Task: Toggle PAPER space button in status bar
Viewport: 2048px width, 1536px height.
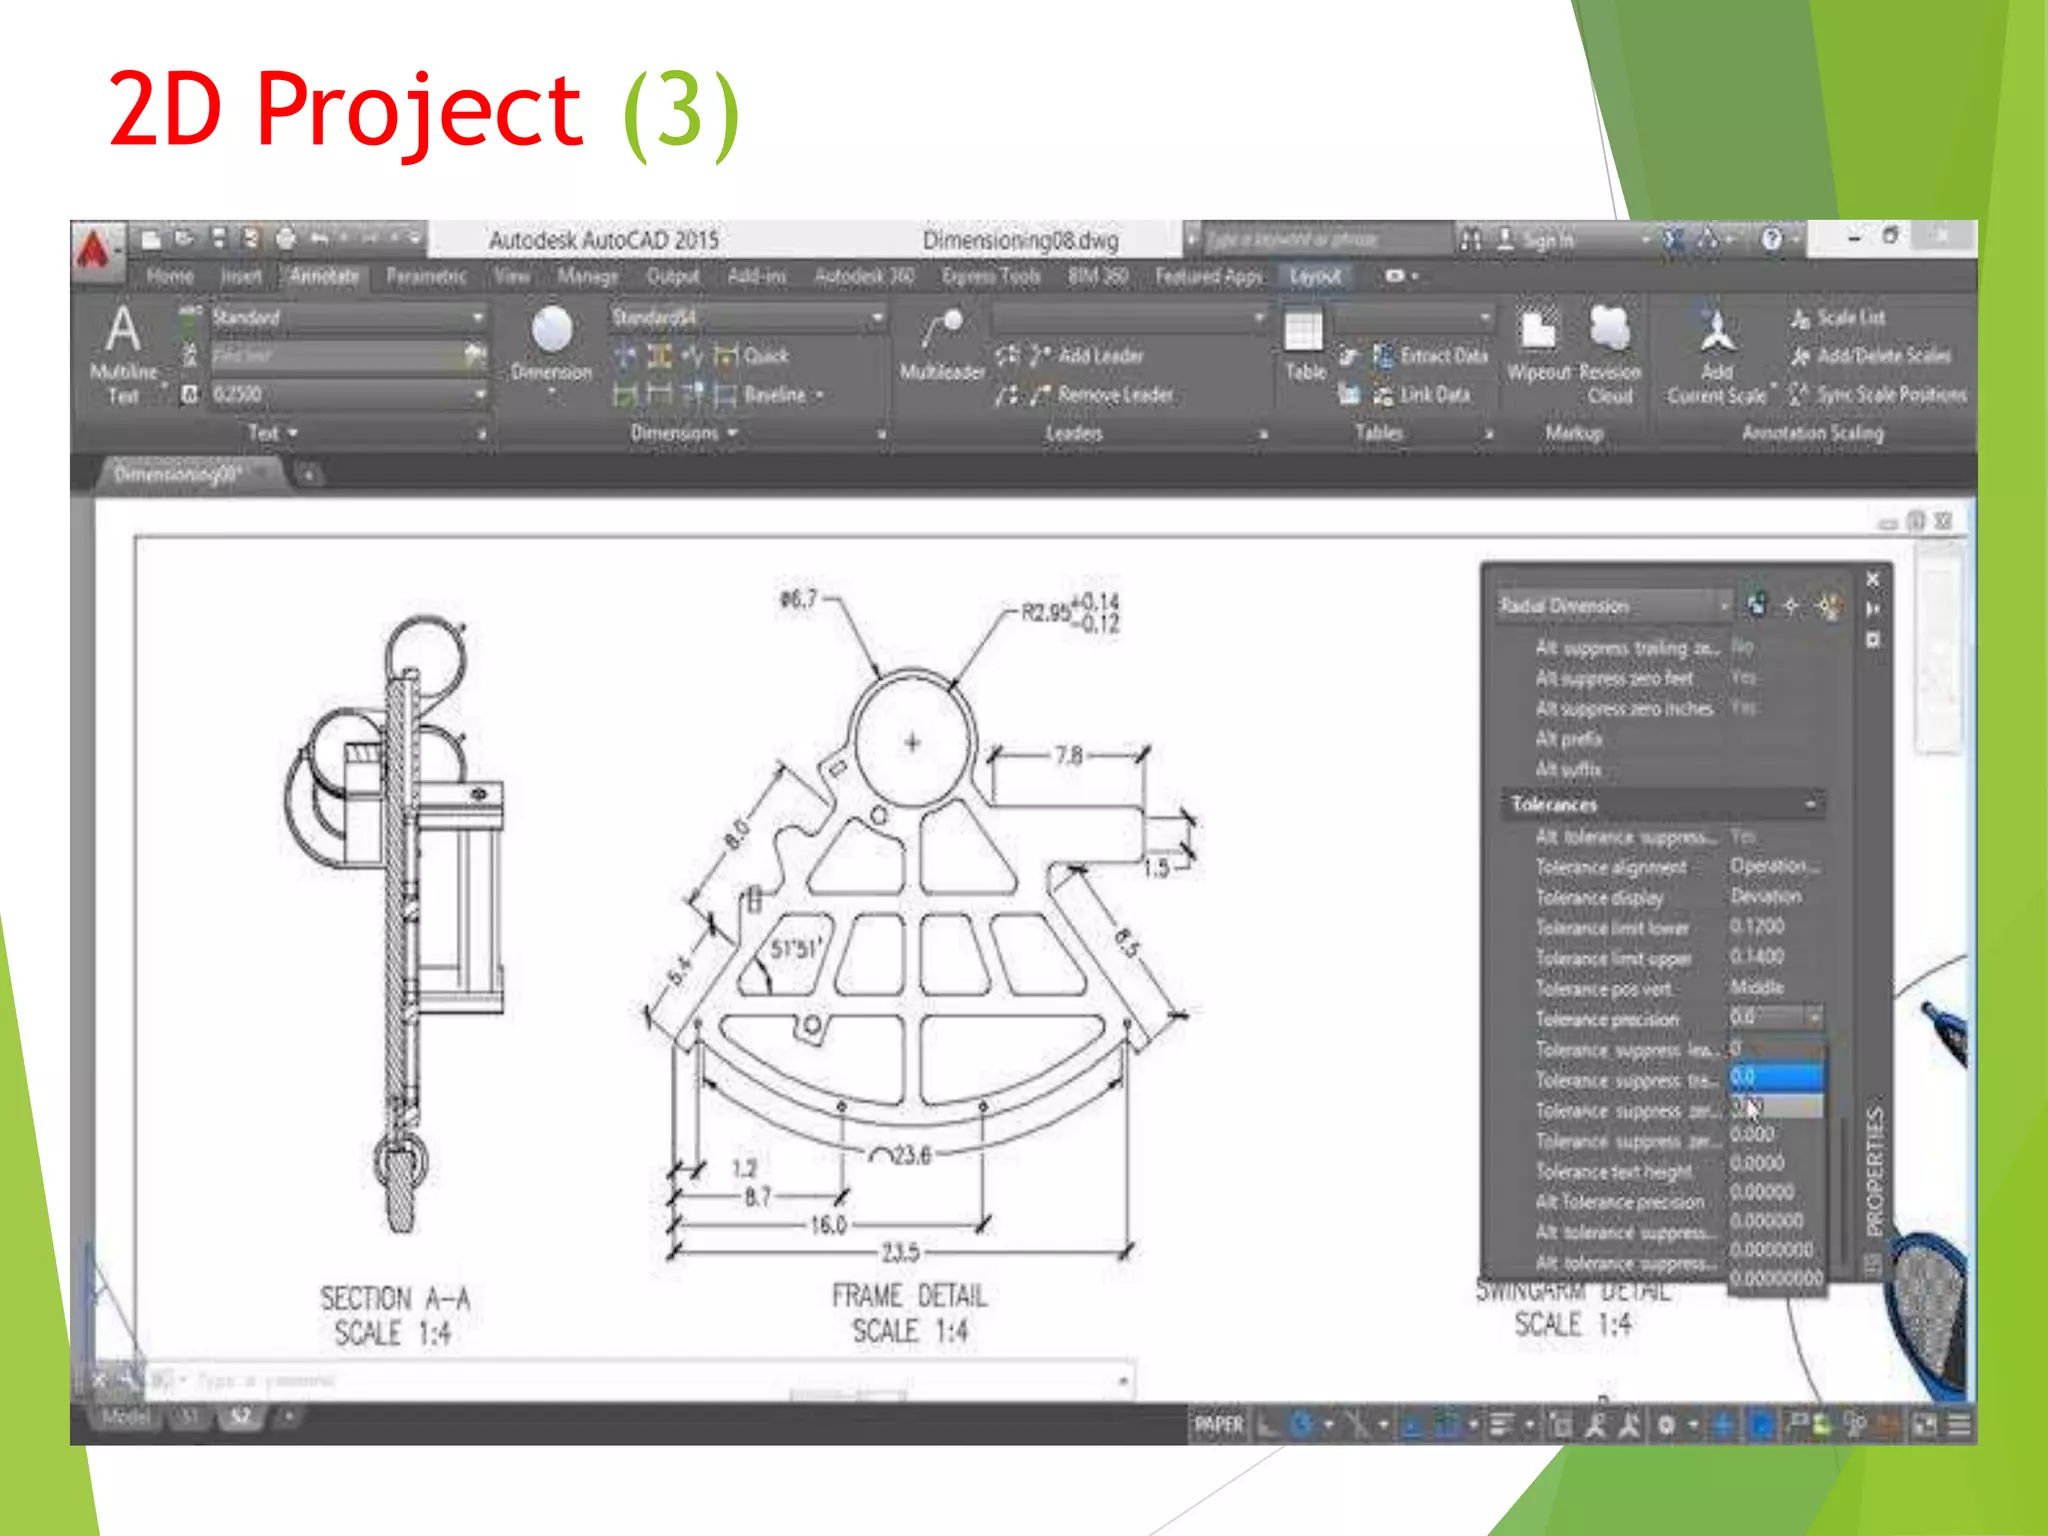Action: (x=1219, y=1425)
